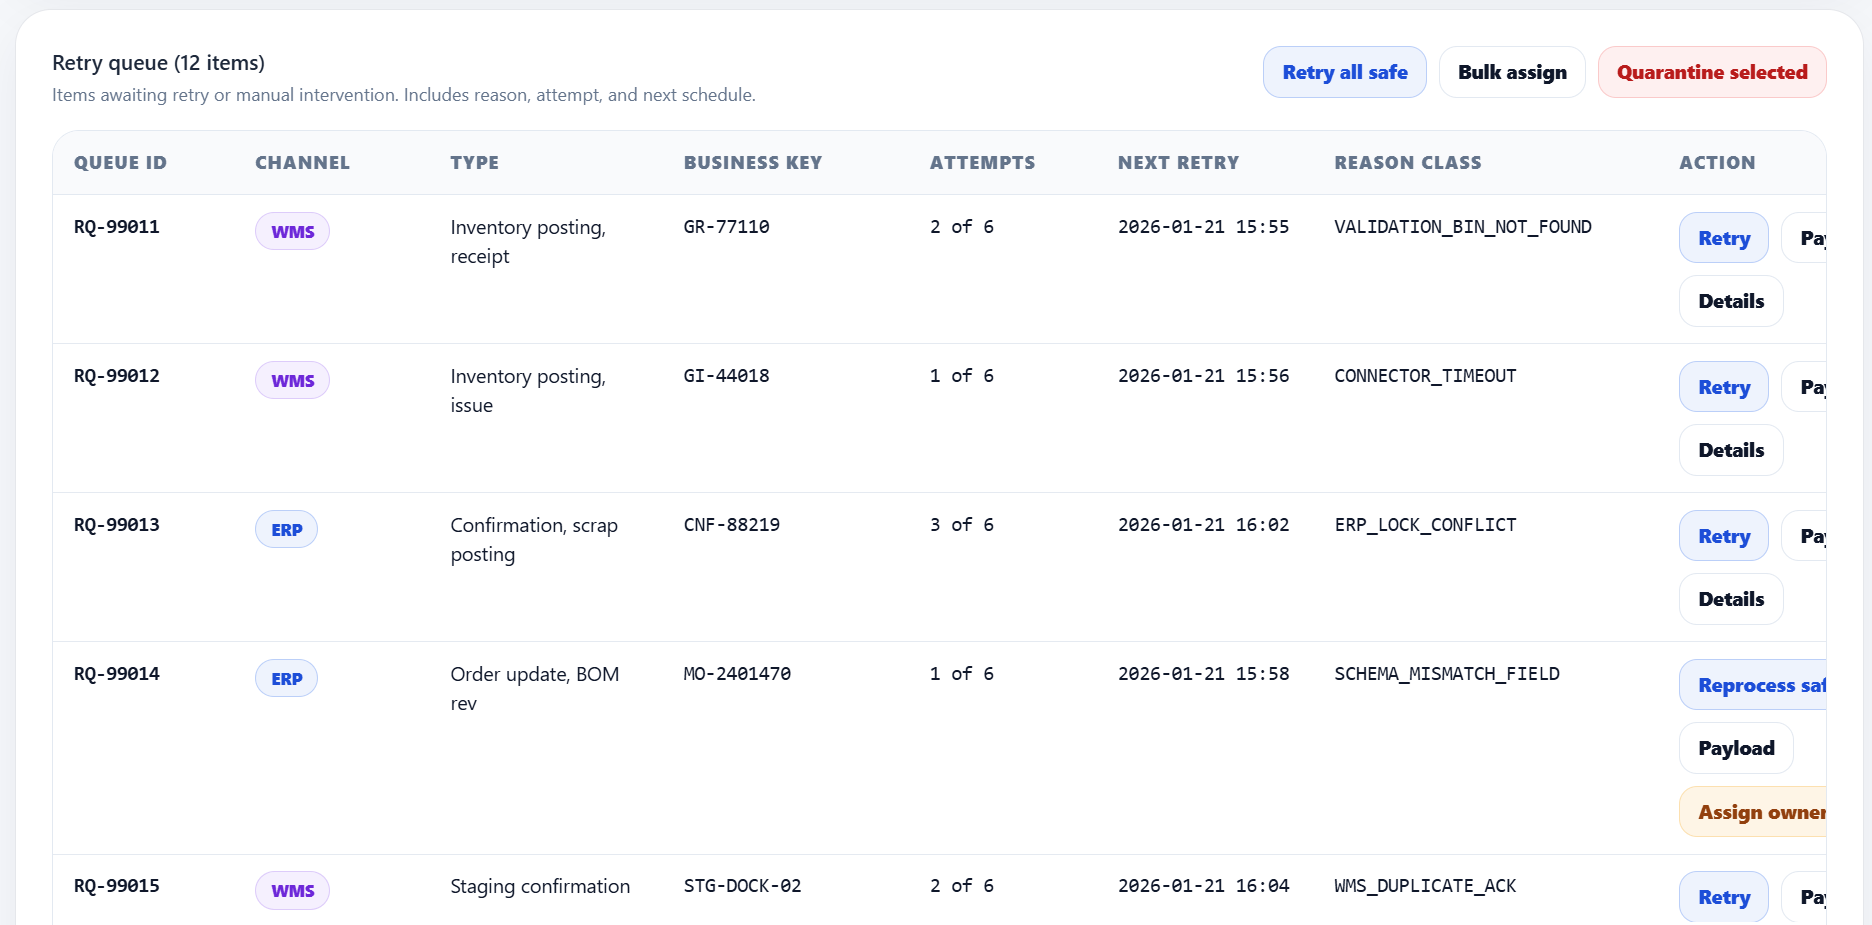Screen dimensions: 1872x925
Task: View Details for RQ-99012
Action: click(1730, 450)
